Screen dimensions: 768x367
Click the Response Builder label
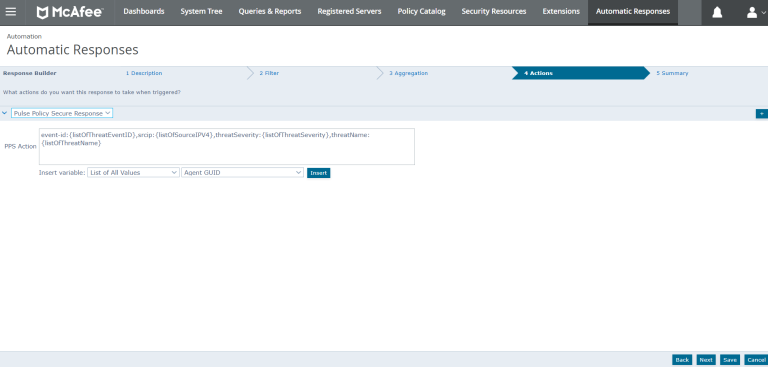(x=30, y=73)
